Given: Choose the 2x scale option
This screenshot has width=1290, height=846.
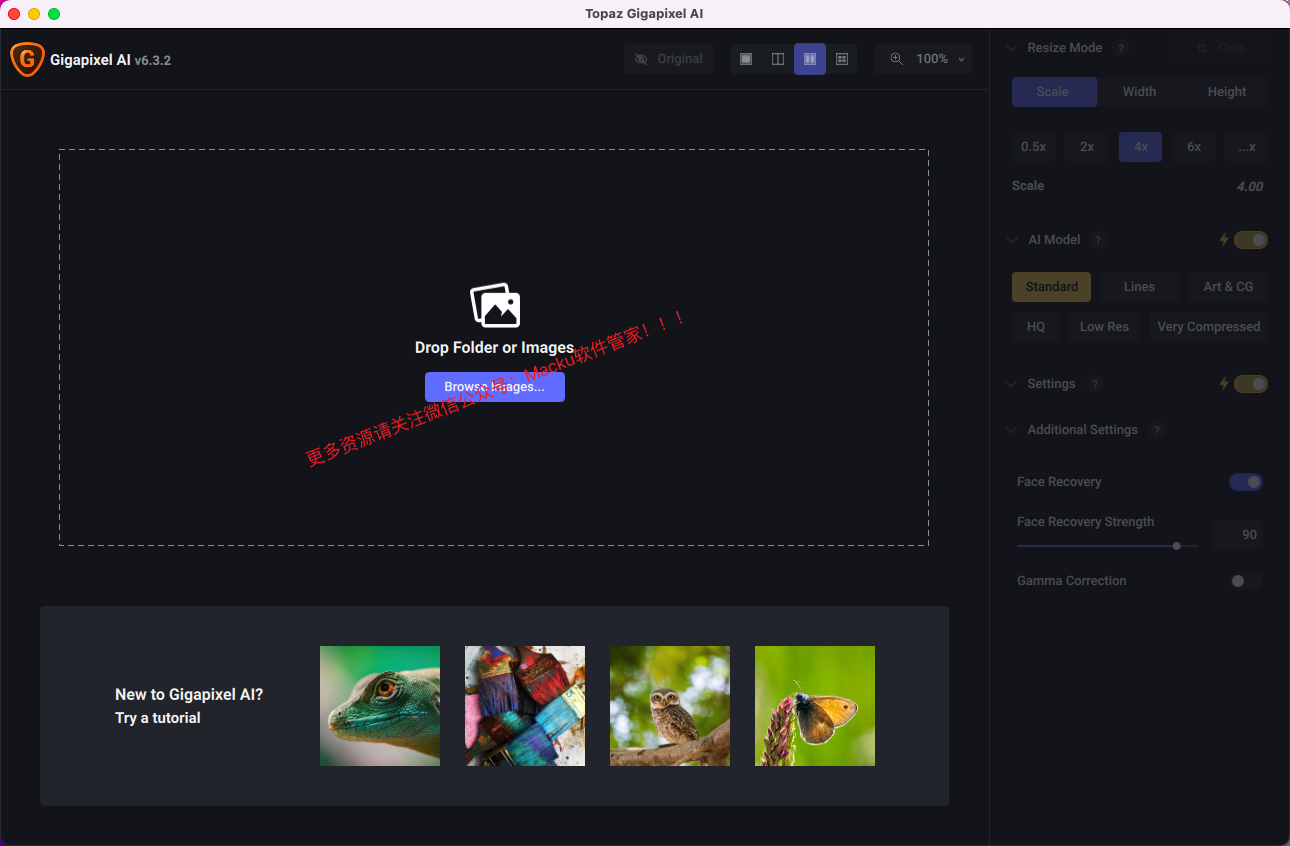Looking at the screenshot, I should (x=1087, y=147).
